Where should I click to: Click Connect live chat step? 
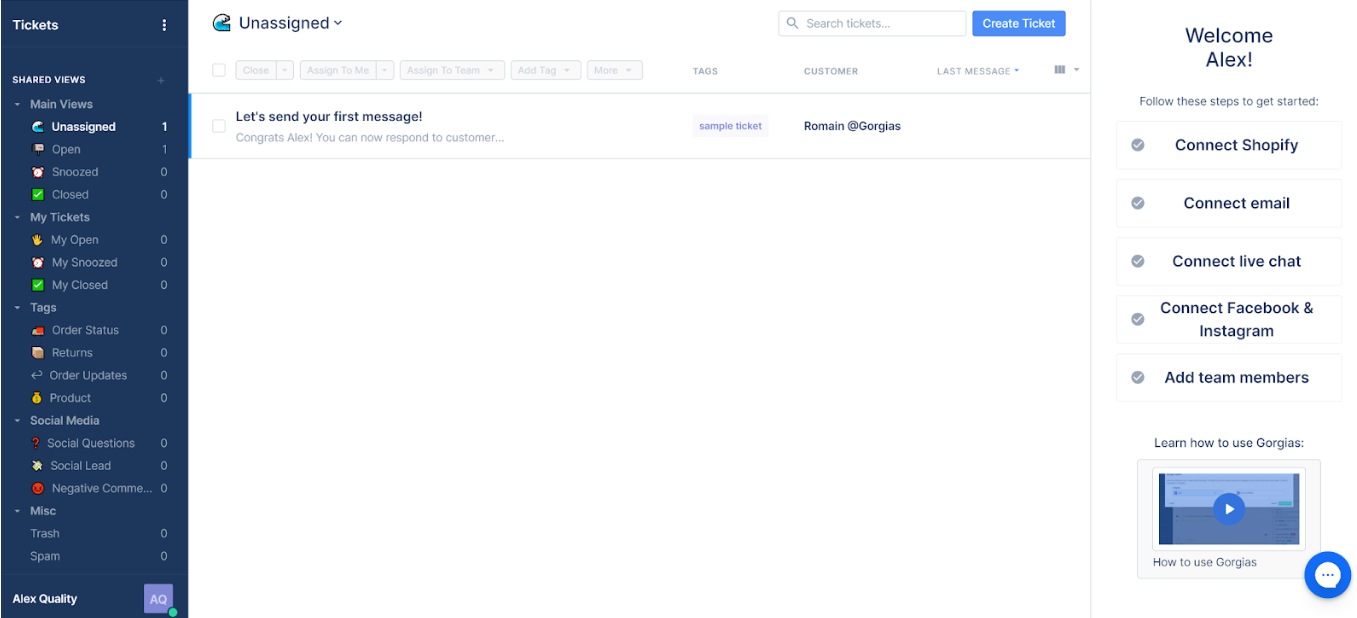point(1236,261)
